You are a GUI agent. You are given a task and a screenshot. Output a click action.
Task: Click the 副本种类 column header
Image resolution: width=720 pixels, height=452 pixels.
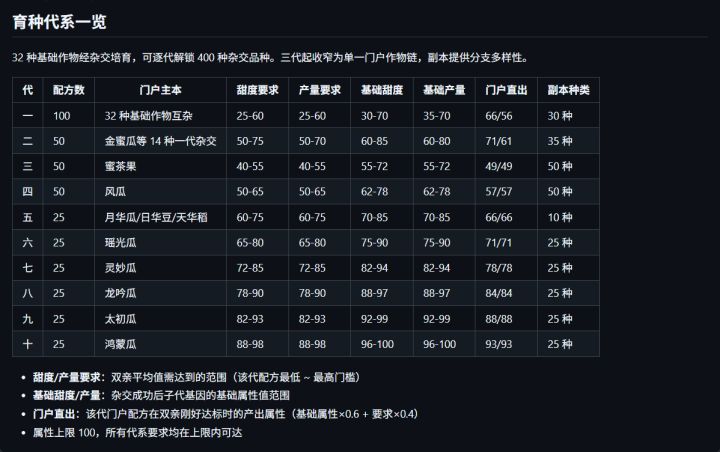pyautogui.click(x=568, y=90)
